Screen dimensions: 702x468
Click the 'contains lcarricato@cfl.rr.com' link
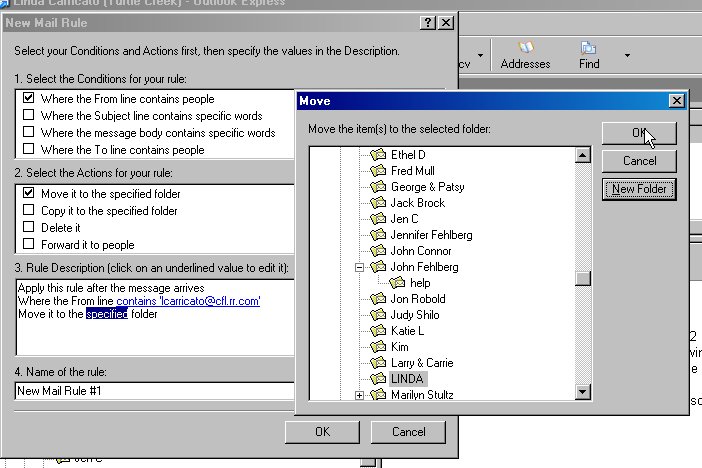pos(188,301)
